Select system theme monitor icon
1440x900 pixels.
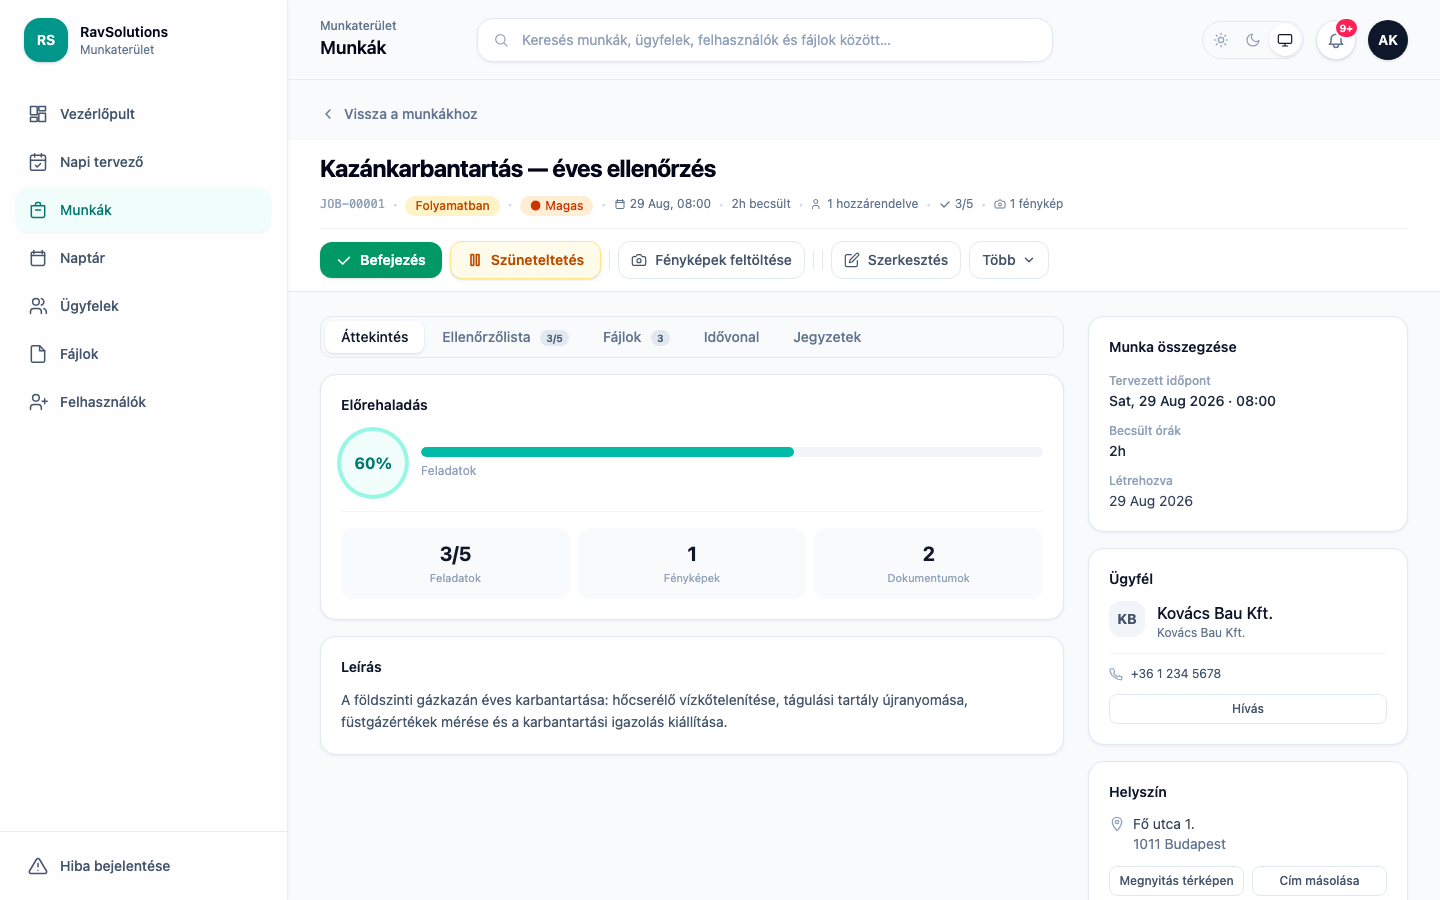click(x=1285, y=40)
